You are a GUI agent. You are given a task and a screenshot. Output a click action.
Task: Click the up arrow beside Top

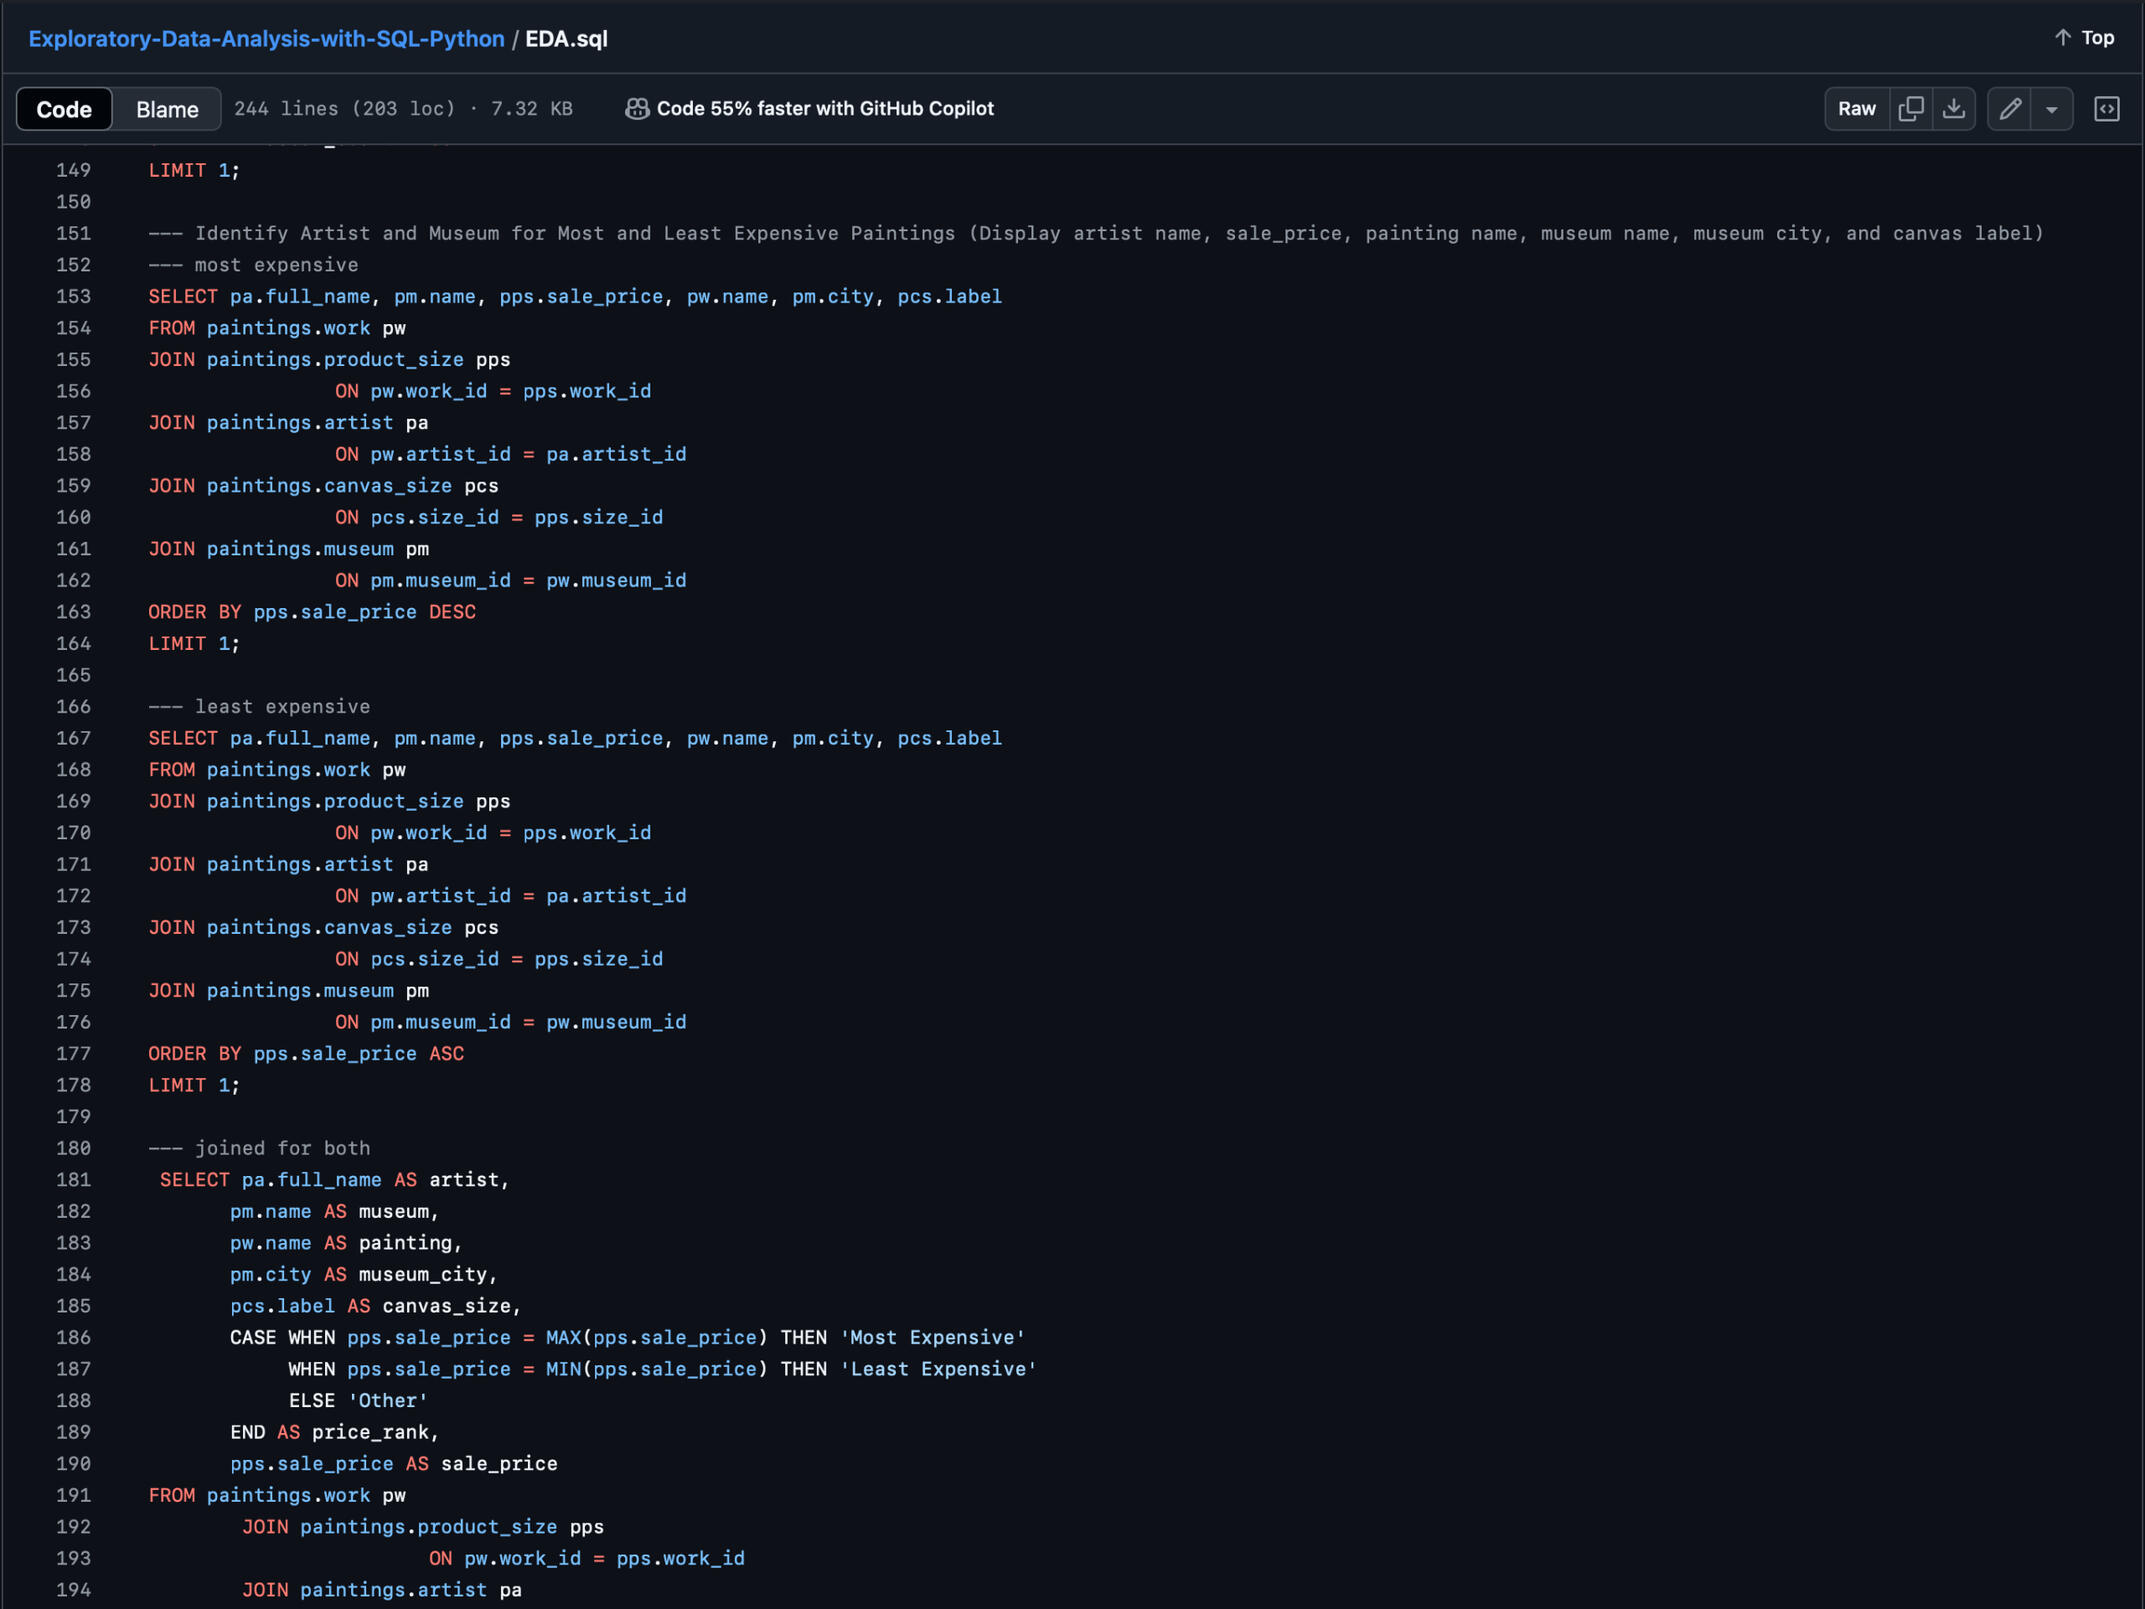(x=2062, y=38)
